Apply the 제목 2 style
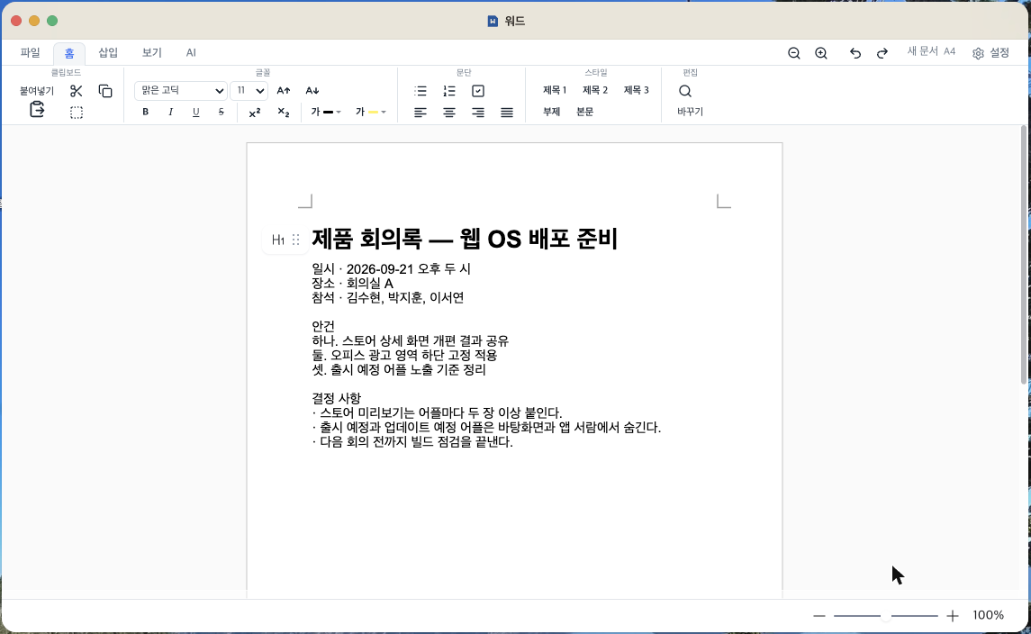 [x=595, y=90]
